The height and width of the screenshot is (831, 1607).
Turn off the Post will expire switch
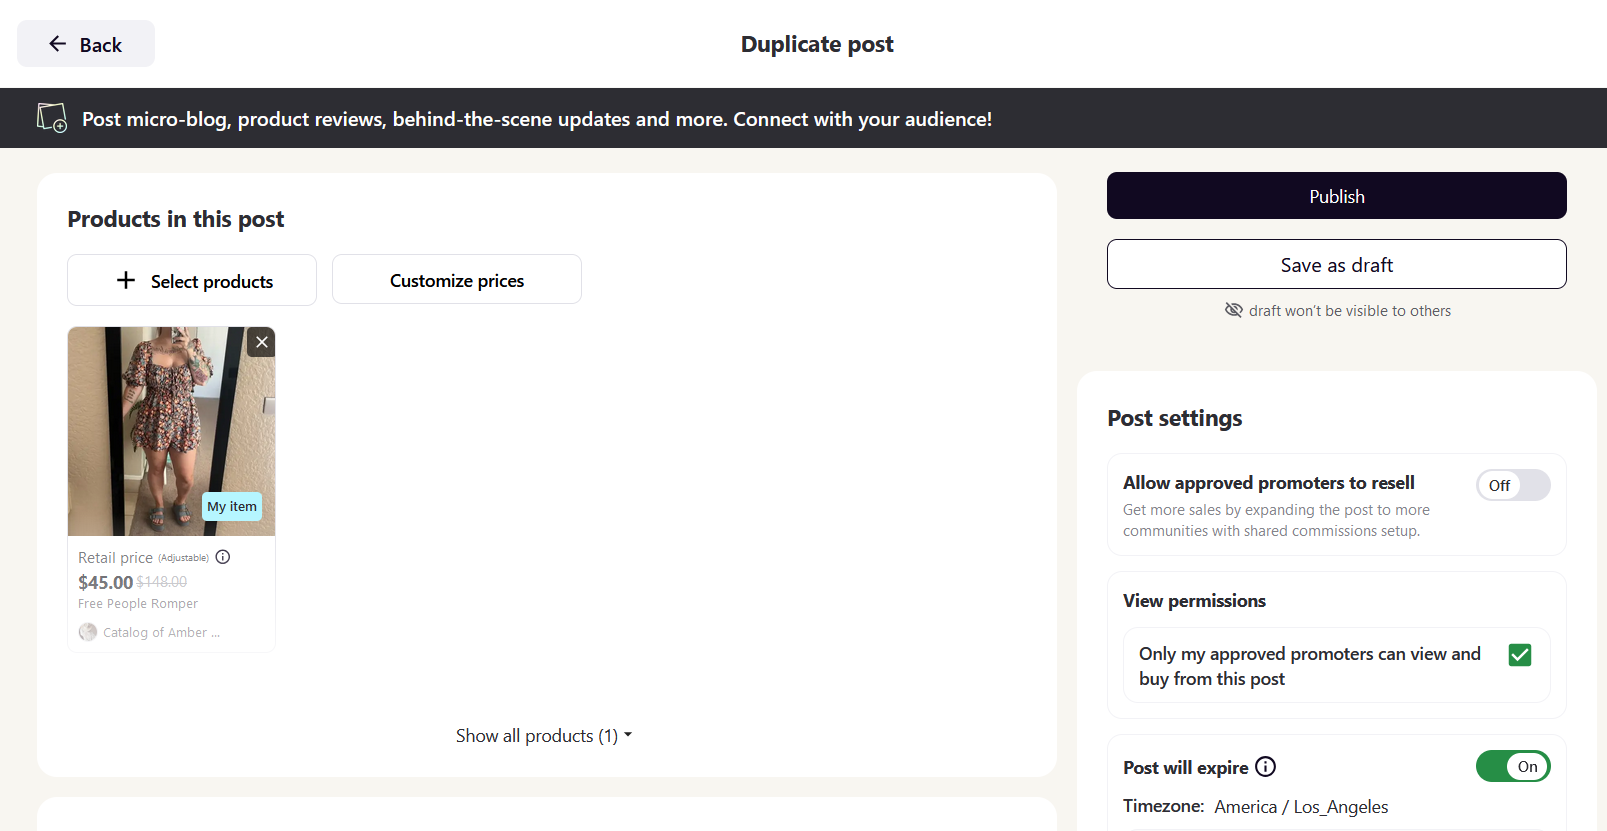pos(1513,767)
